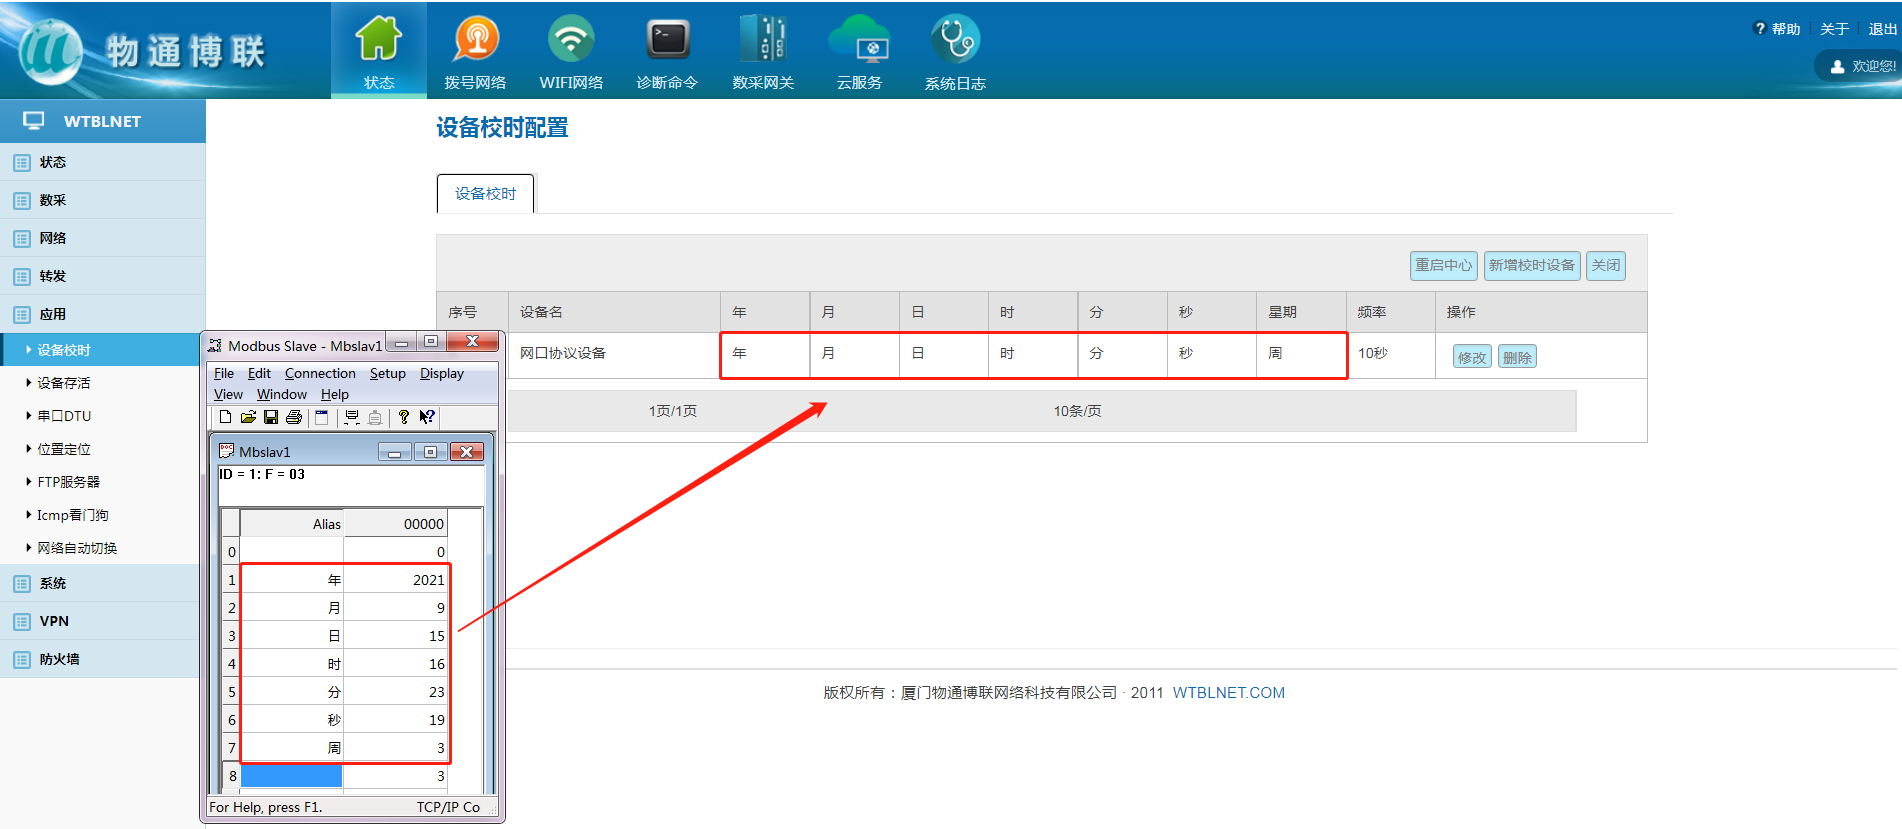Click the Save disk icon in Modbus Slave toolbar
1902x829 pixels.
click(271, 417)
